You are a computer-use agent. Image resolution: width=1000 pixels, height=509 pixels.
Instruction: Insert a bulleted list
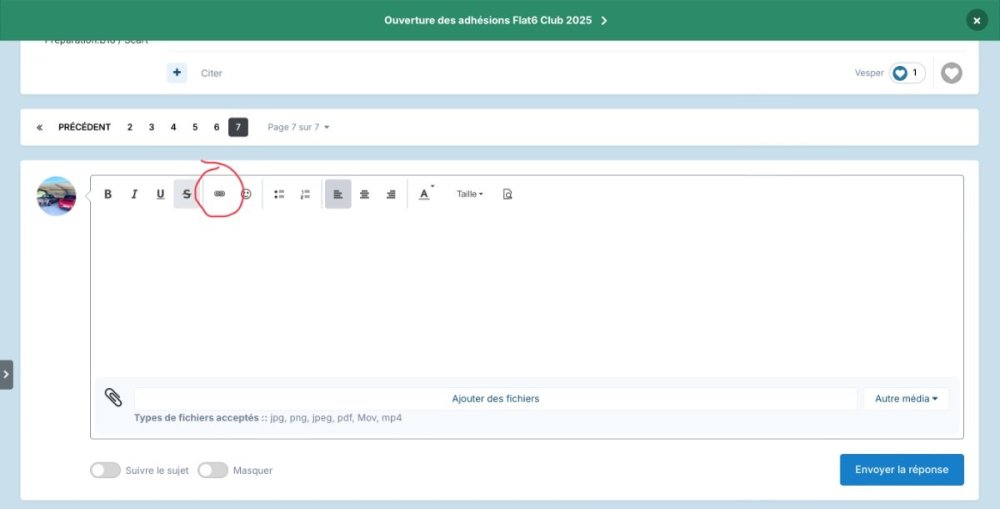click(x=280, y=194)
